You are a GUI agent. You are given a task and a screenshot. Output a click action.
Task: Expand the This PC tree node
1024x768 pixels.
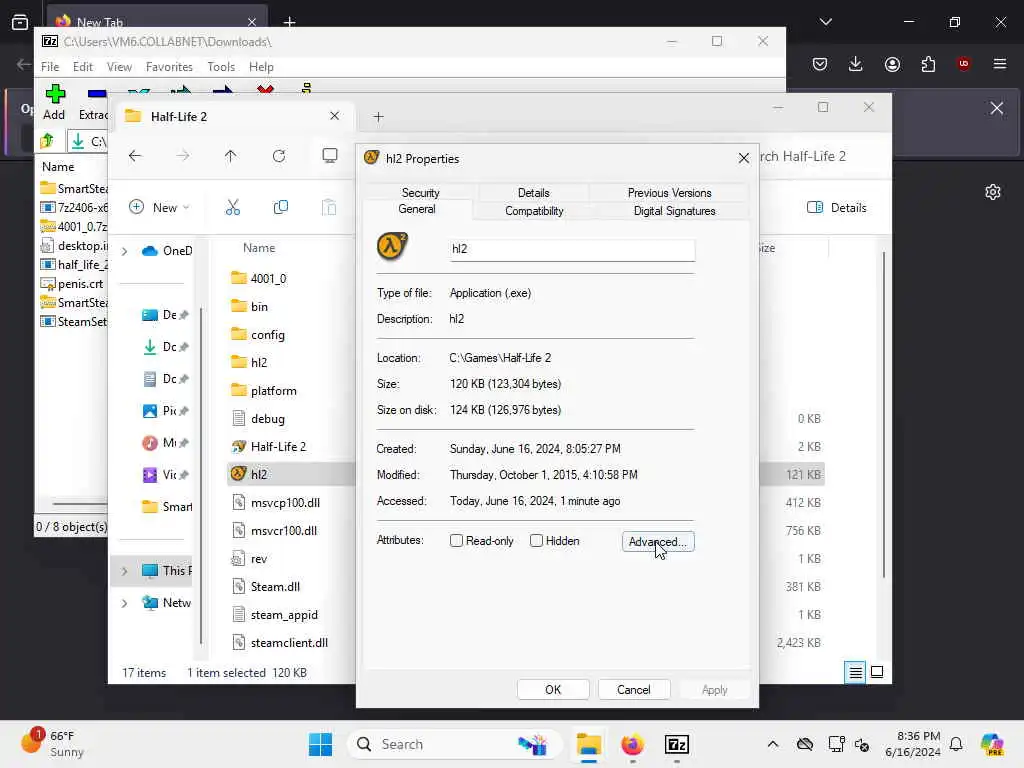click(x=124, y=571)
